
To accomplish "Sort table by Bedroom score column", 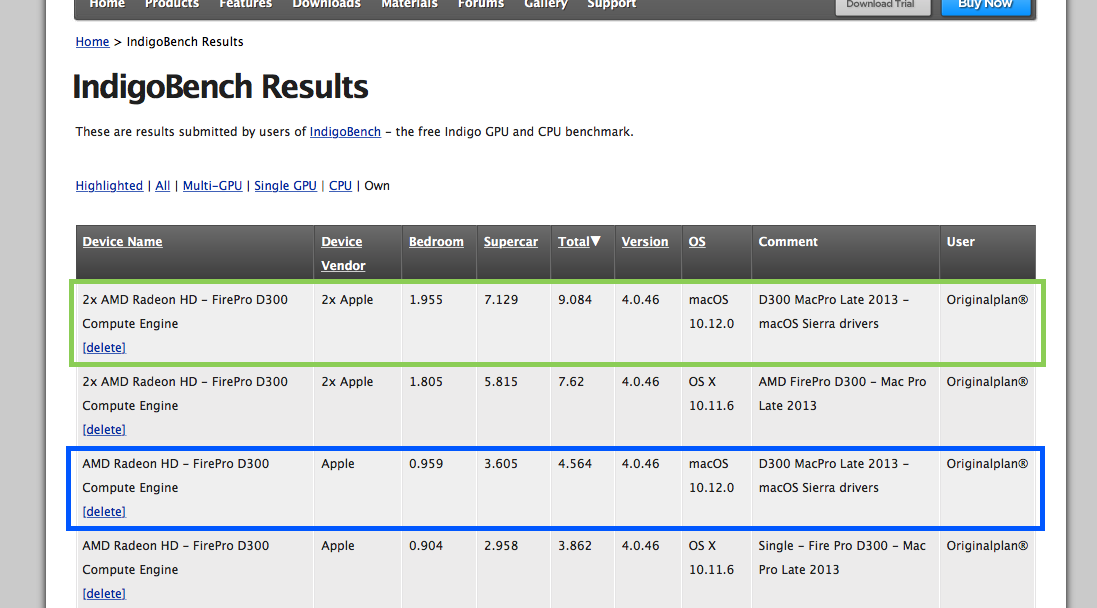I will [x=437, y=241].
